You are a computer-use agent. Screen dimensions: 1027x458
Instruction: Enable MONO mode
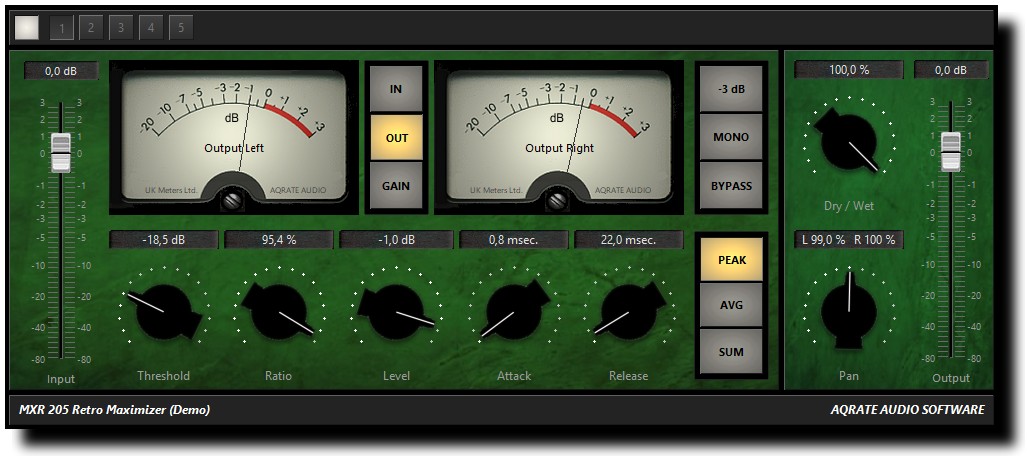731,138
